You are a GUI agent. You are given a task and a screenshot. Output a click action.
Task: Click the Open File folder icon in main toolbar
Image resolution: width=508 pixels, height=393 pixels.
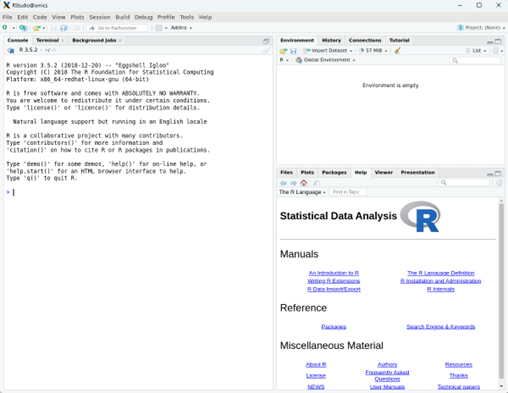pos(36,28)
